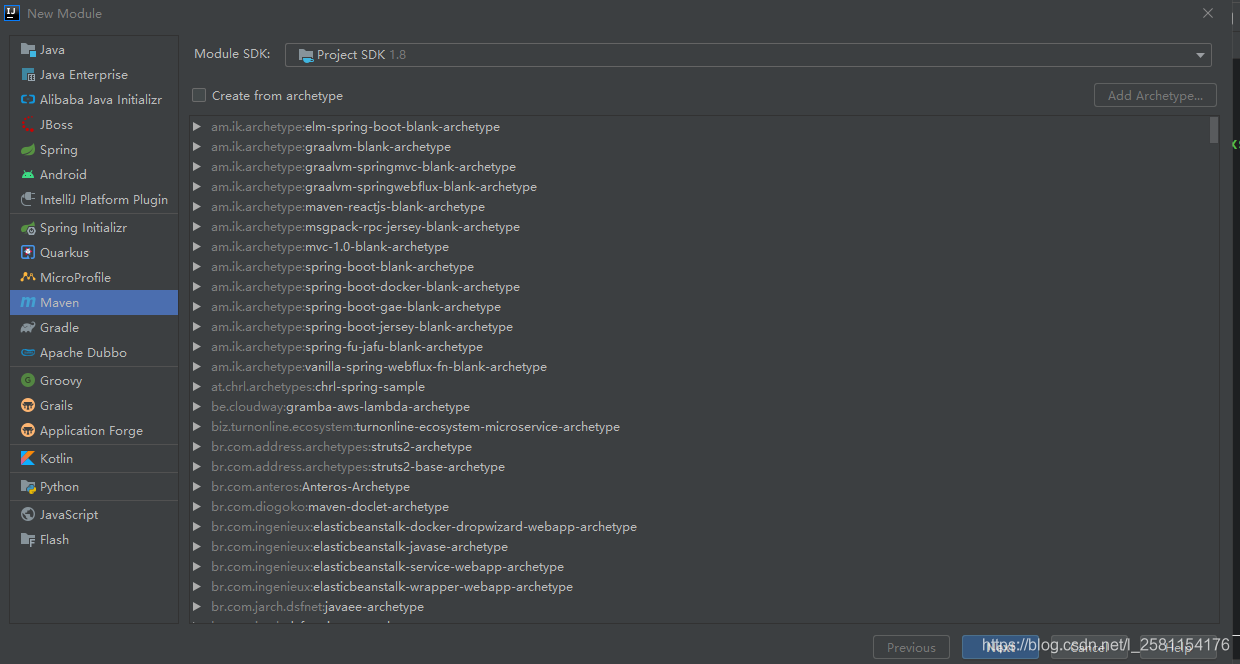Select Spring module type label
1240x664 pixels.
tap(59, 149)
